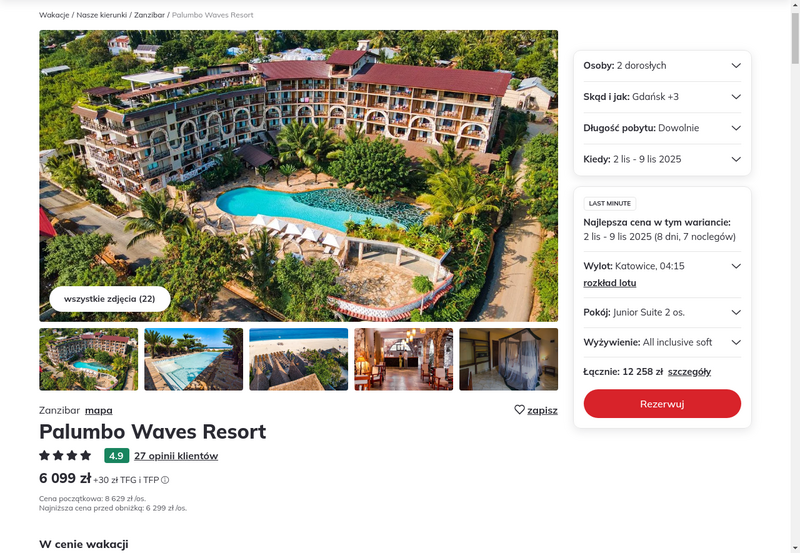Open wszystkie zdjęcia (22) gallery button
Image resolution: width=800 pixels, height=553 pixels.
click(110, 299)
